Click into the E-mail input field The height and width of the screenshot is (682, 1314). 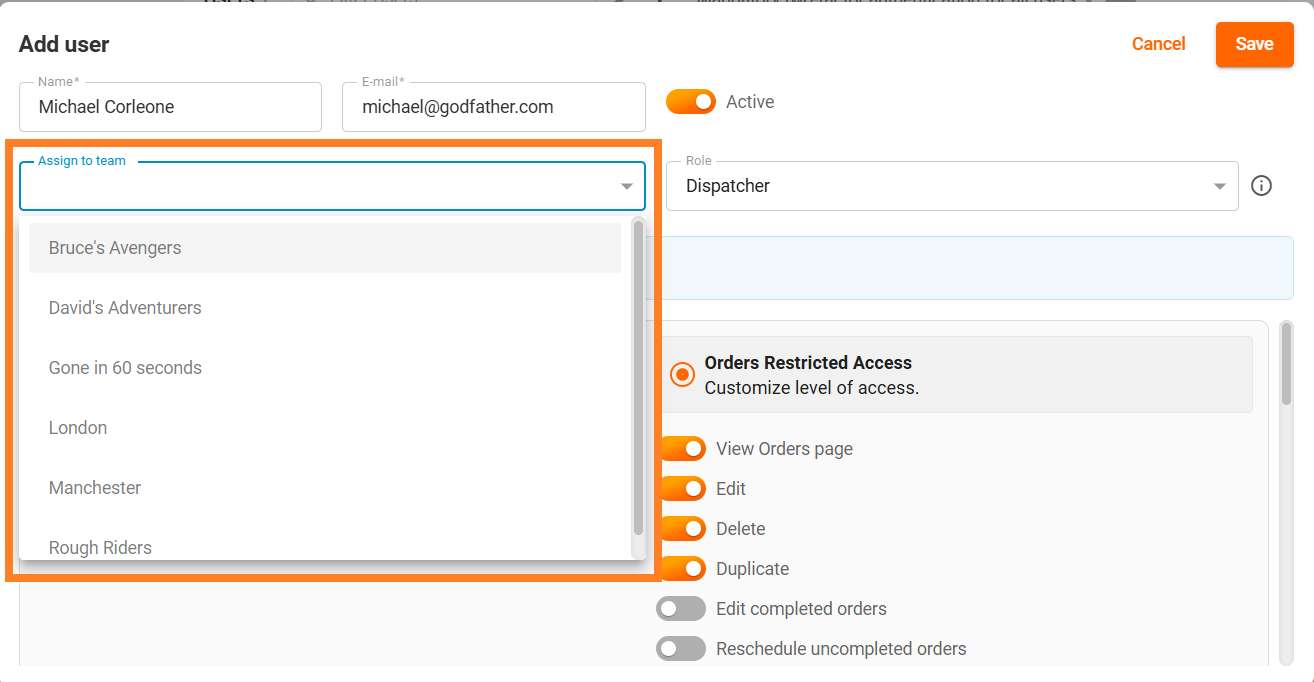coord(493,107)
